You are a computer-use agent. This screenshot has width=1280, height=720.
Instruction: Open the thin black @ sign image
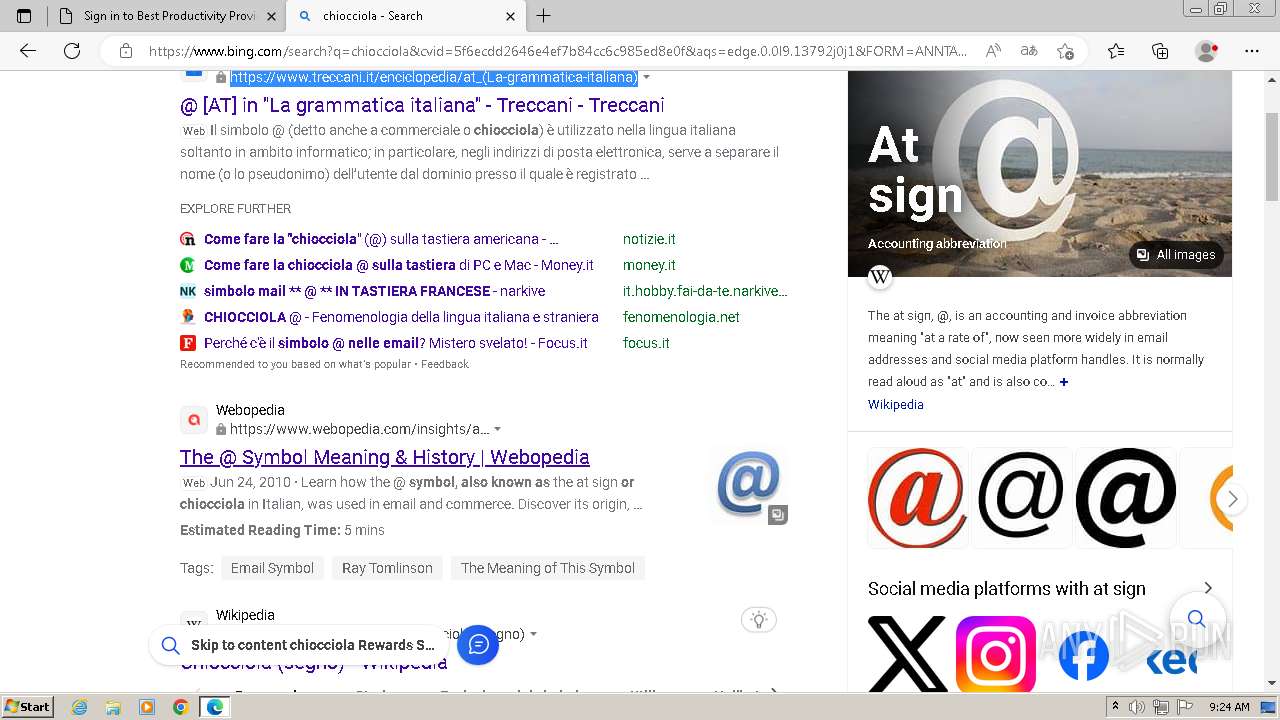1021,497
